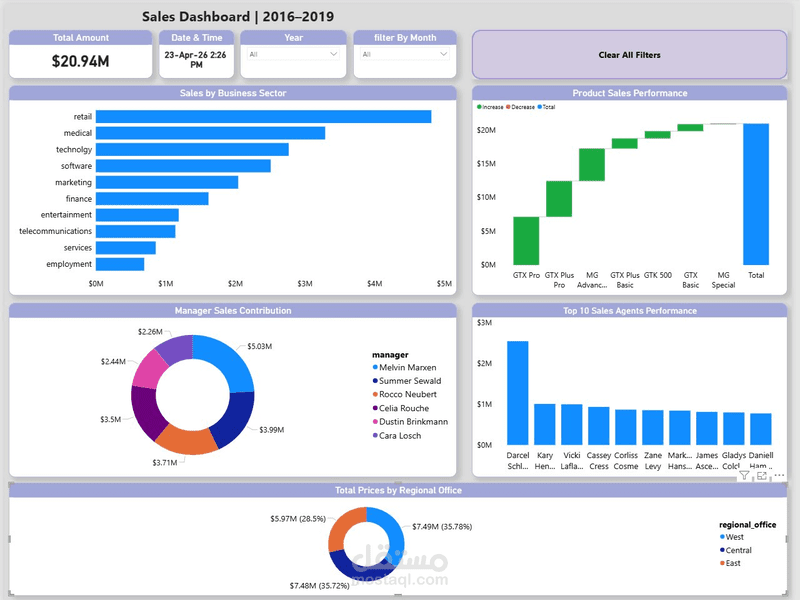Click the GTX Plus Pro waterfall column
Viewport: 800px width, 600px height.
click(x=559, y=199)
